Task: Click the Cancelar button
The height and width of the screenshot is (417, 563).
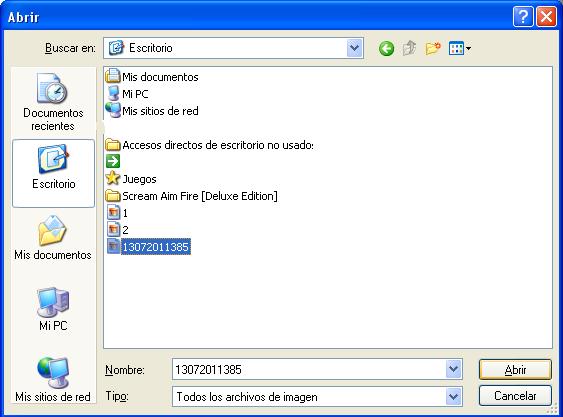Action: point(515,396)
